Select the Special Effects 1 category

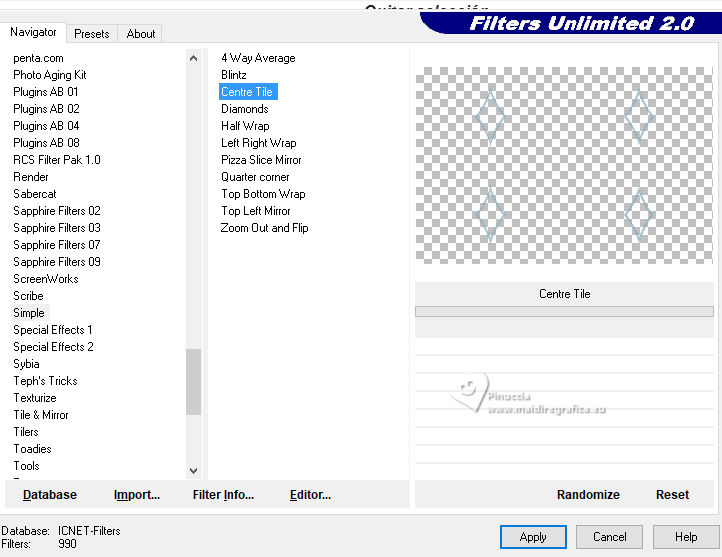click(x=52, y=330)
